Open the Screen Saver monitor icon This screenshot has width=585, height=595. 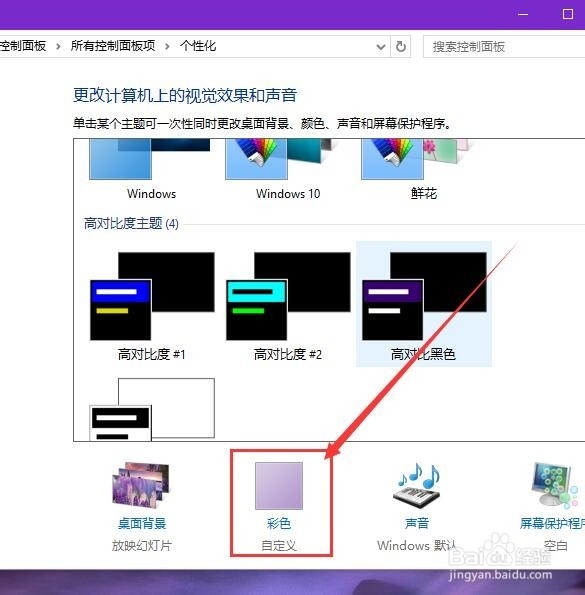555,485
